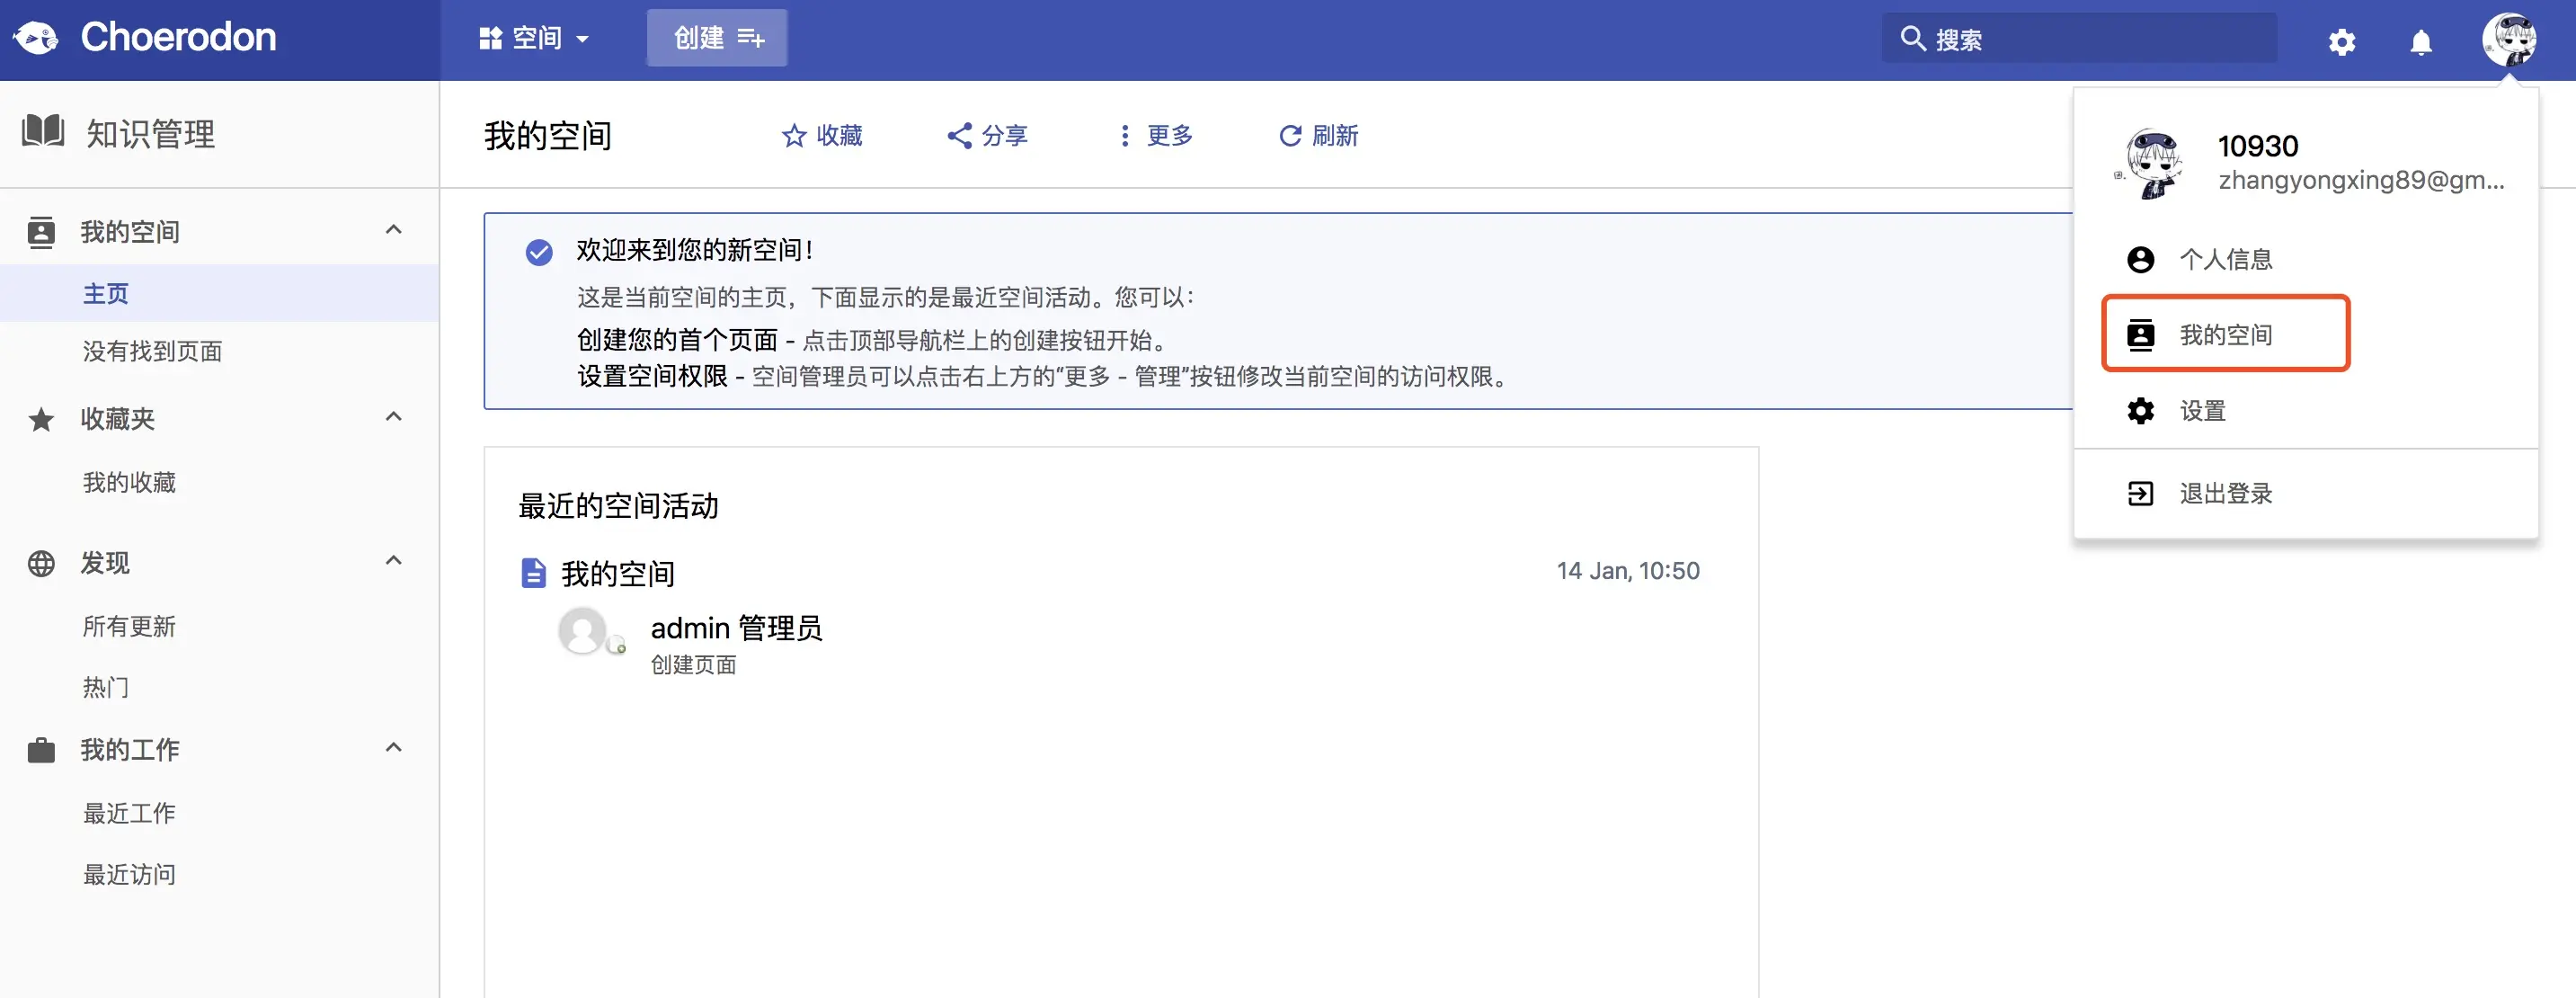Collapse the 收藏夹 sidebar section
This screenshot has width=2576, height=998.
click(393, 417)
